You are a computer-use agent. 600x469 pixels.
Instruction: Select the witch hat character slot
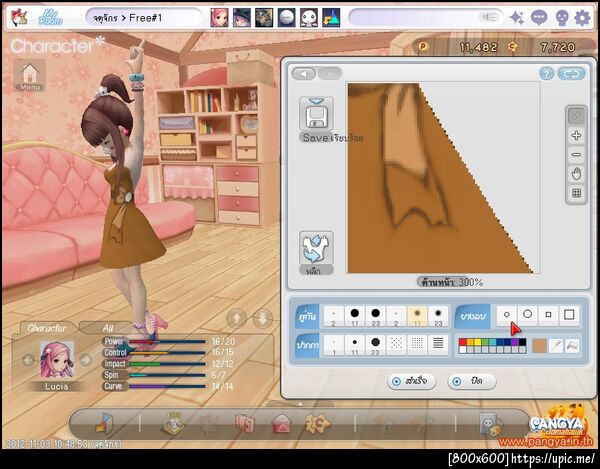point(241,18)
